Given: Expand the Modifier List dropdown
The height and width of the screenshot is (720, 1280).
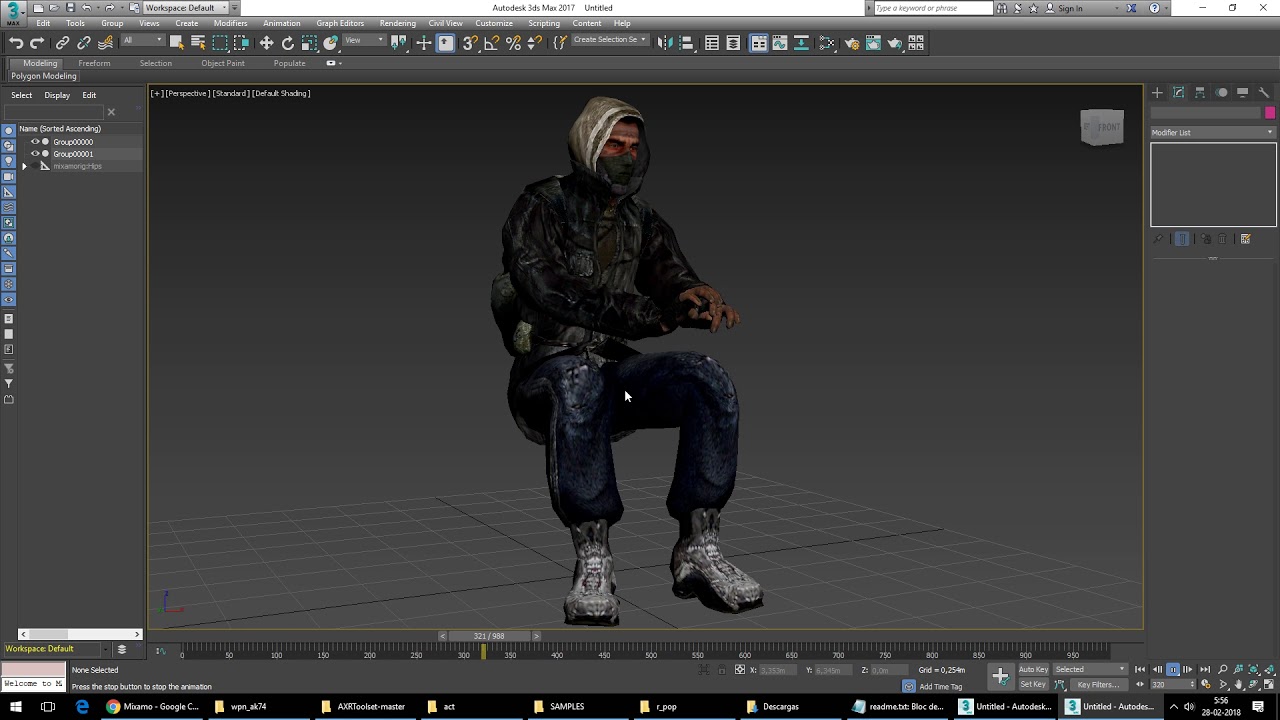Looking at the screenshot, I should [1213, 132].
